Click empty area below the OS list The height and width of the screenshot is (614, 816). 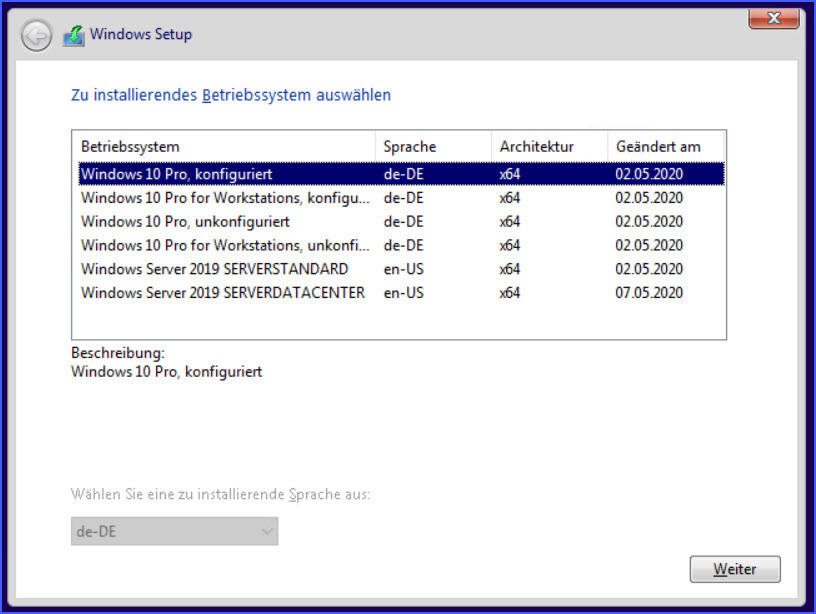tap(399, 323)
